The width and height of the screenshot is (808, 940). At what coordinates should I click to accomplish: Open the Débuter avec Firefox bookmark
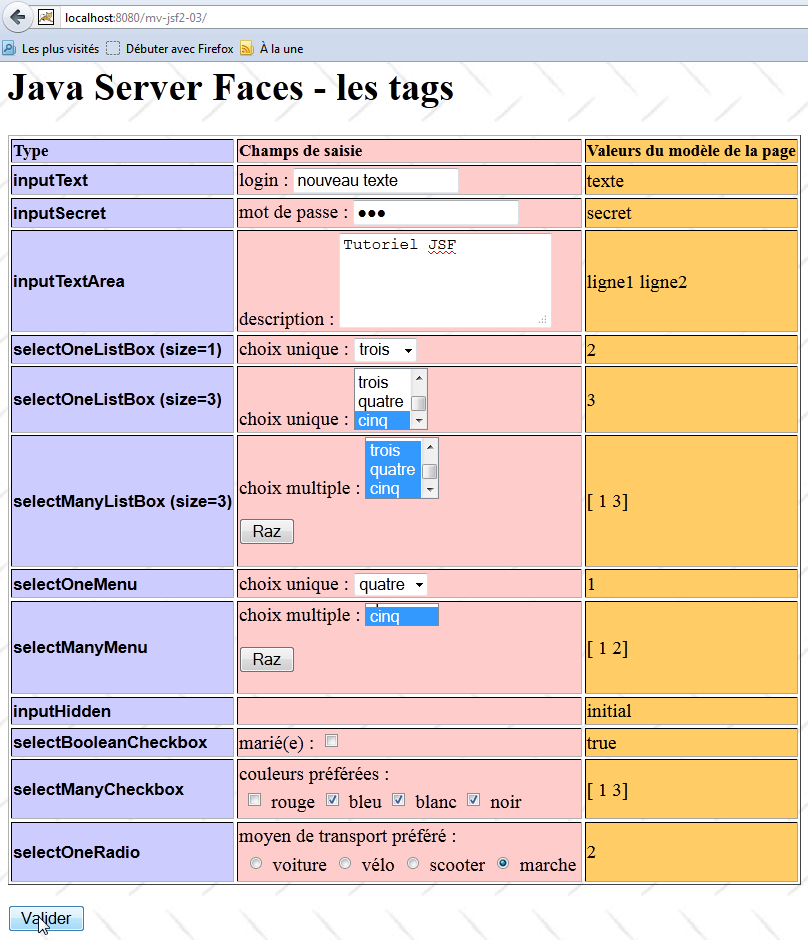point(170,48)
